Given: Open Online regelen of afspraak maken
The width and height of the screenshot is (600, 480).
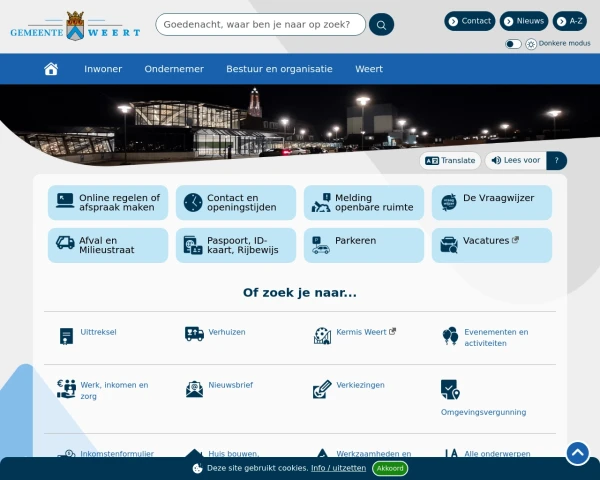Looking at the screenshot, I should click(108, 202).
